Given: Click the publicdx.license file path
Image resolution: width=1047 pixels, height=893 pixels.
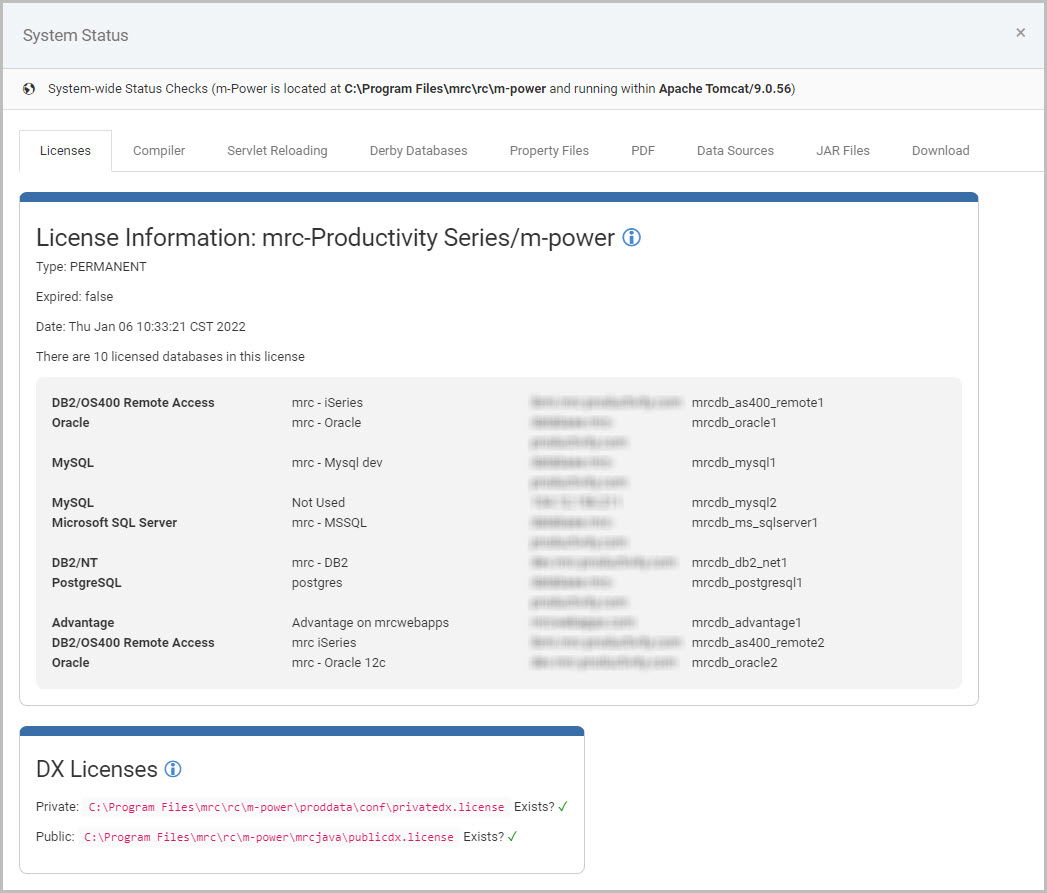Looking at the screenshot, I should pyautogui.click(x=268, y=838).
